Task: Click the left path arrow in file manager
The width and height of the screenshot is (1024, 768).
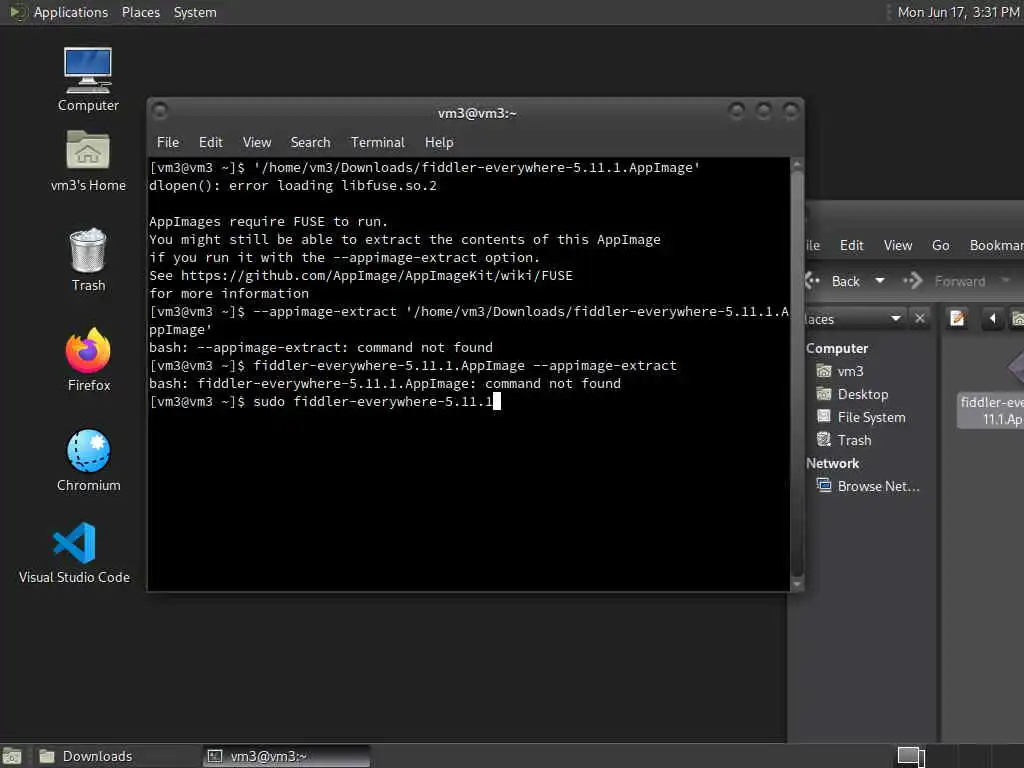Action: click(992, 319)
